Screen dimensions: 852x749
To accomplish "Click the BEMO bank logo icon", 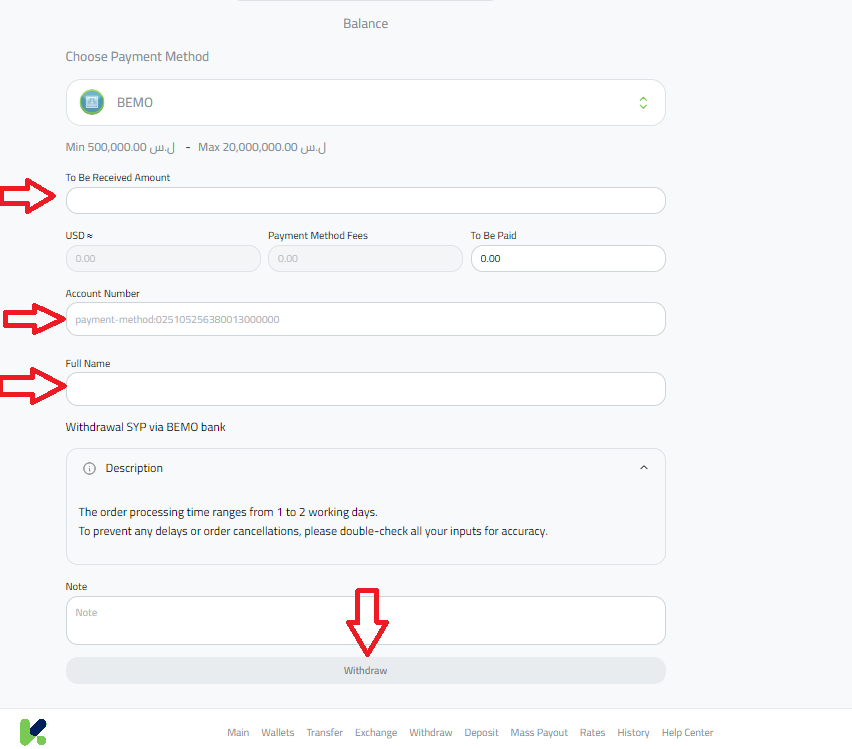I will 92,102.
